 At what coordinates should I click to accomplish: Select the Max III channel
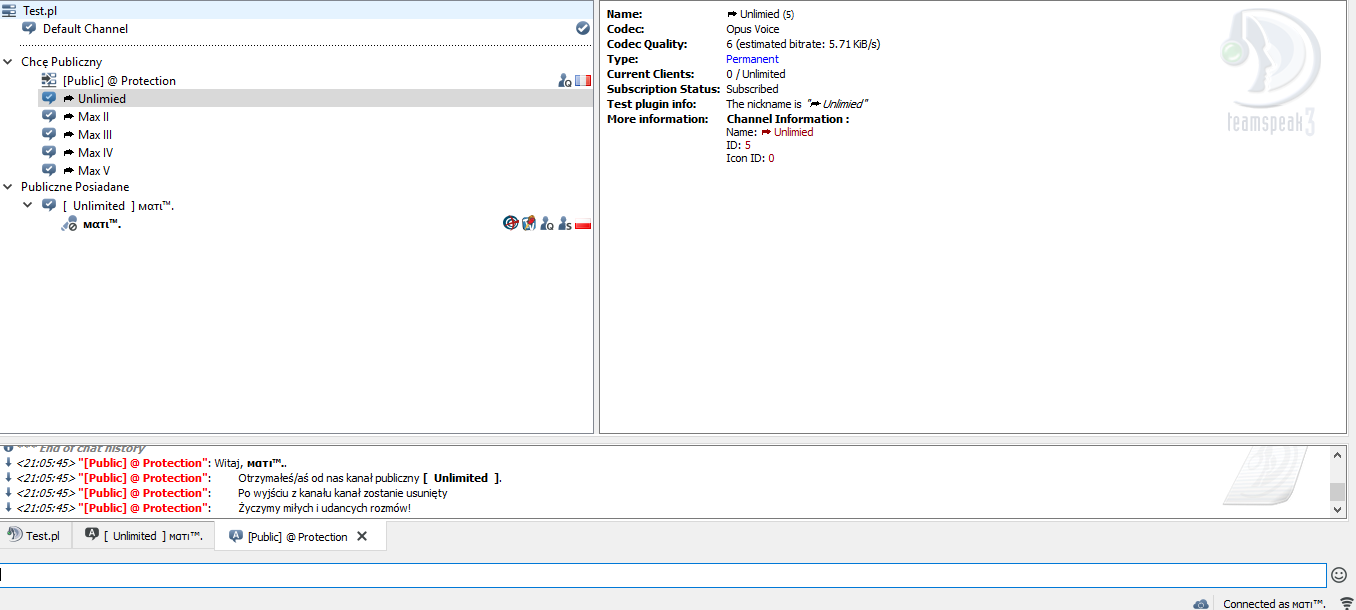click(x=94, y=135)
